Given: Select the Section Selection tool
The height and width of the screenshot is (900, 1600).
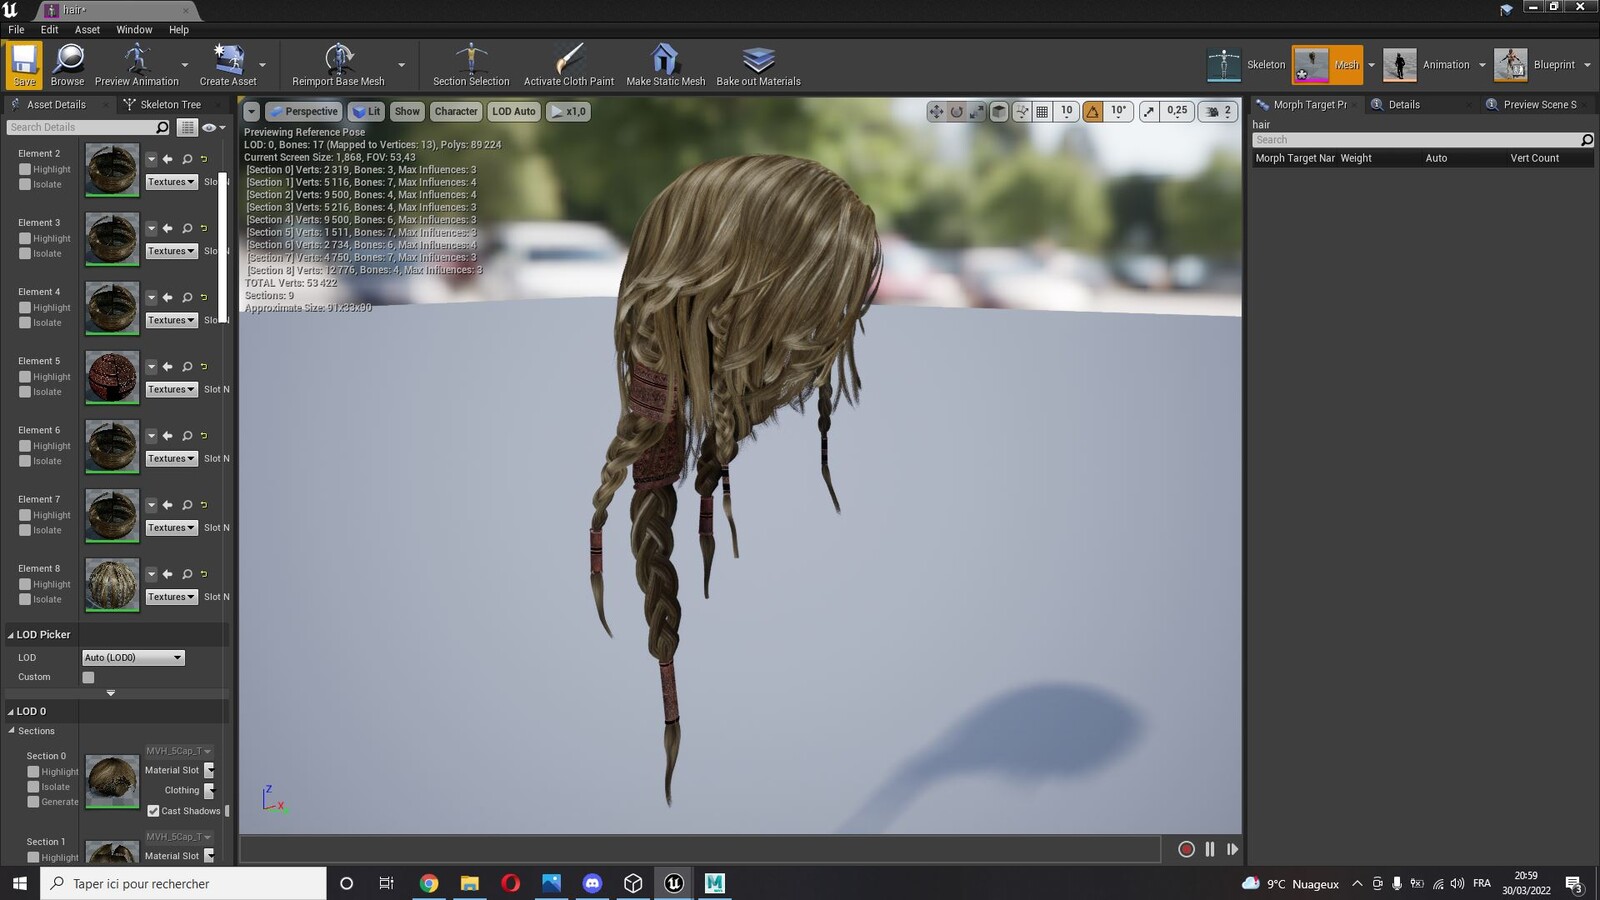Looking at the screenshot, I should (x=471, y=60).
